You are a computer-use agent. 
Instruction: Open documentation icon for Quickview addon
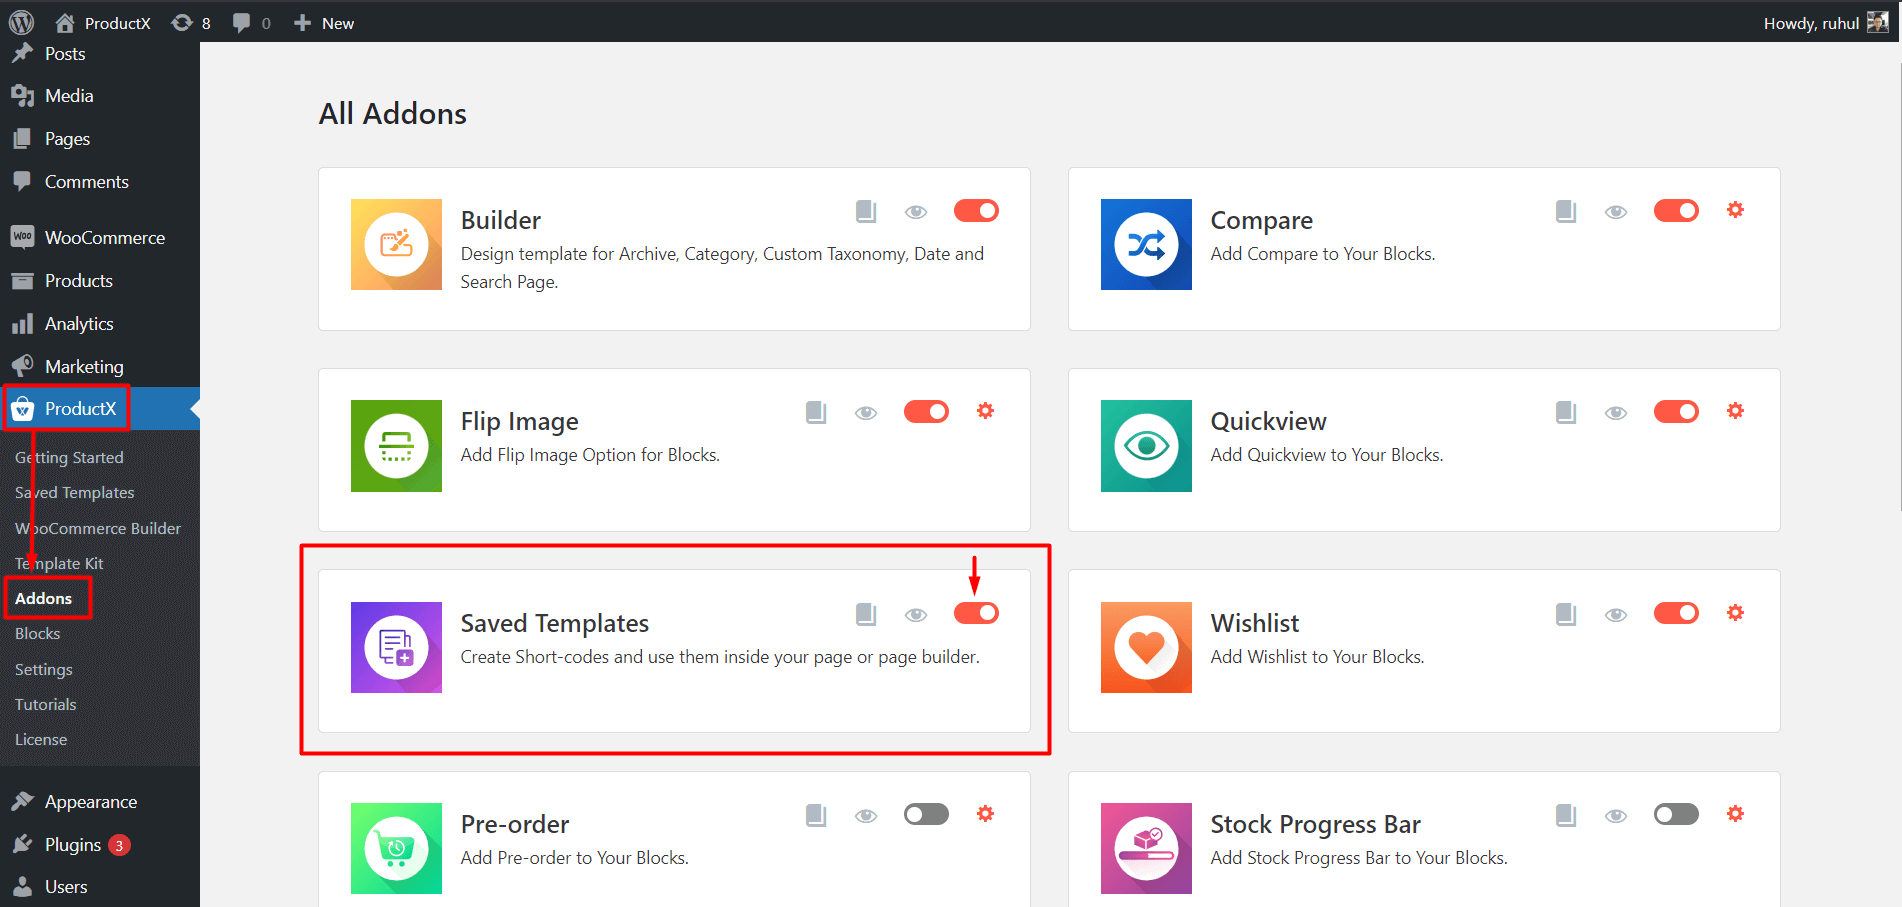coord(1566,412)
